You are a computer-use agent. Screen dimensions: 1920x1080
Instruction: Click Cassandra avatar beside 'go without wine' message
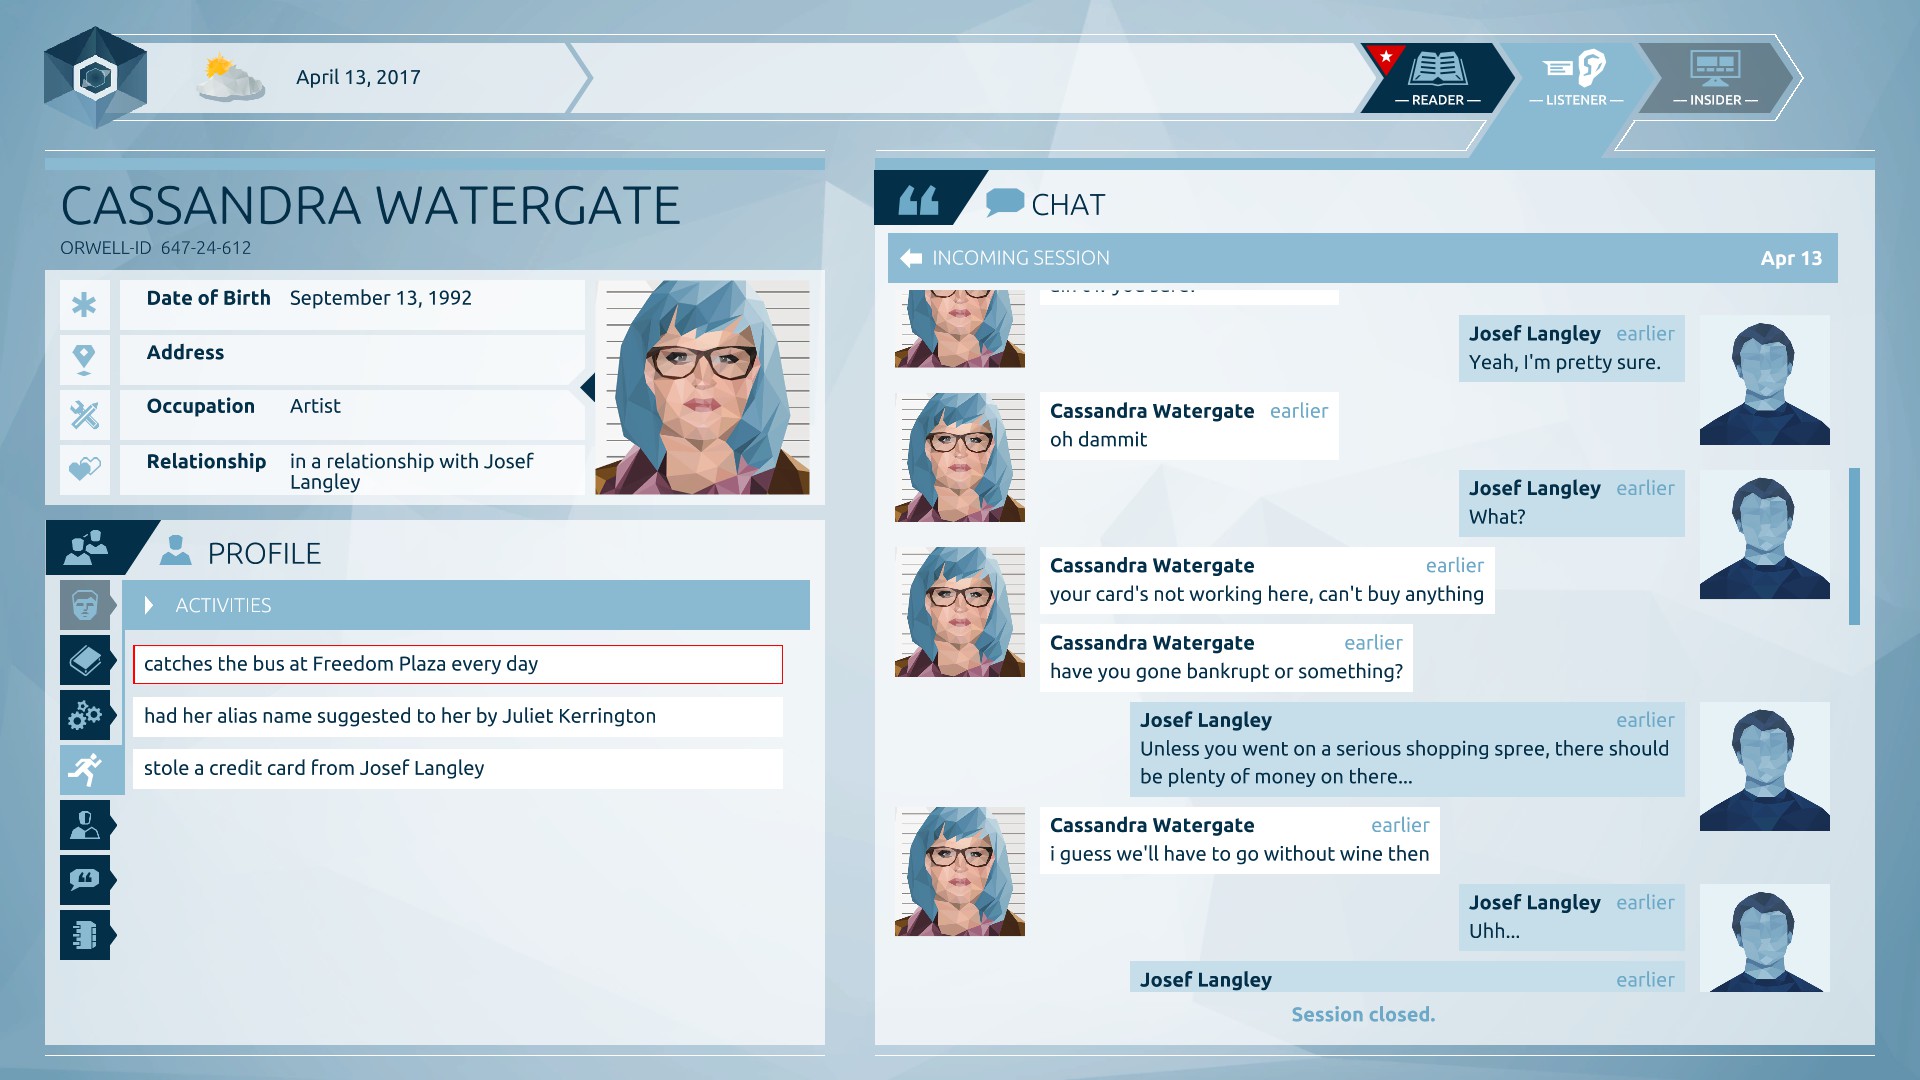point(960,872)
